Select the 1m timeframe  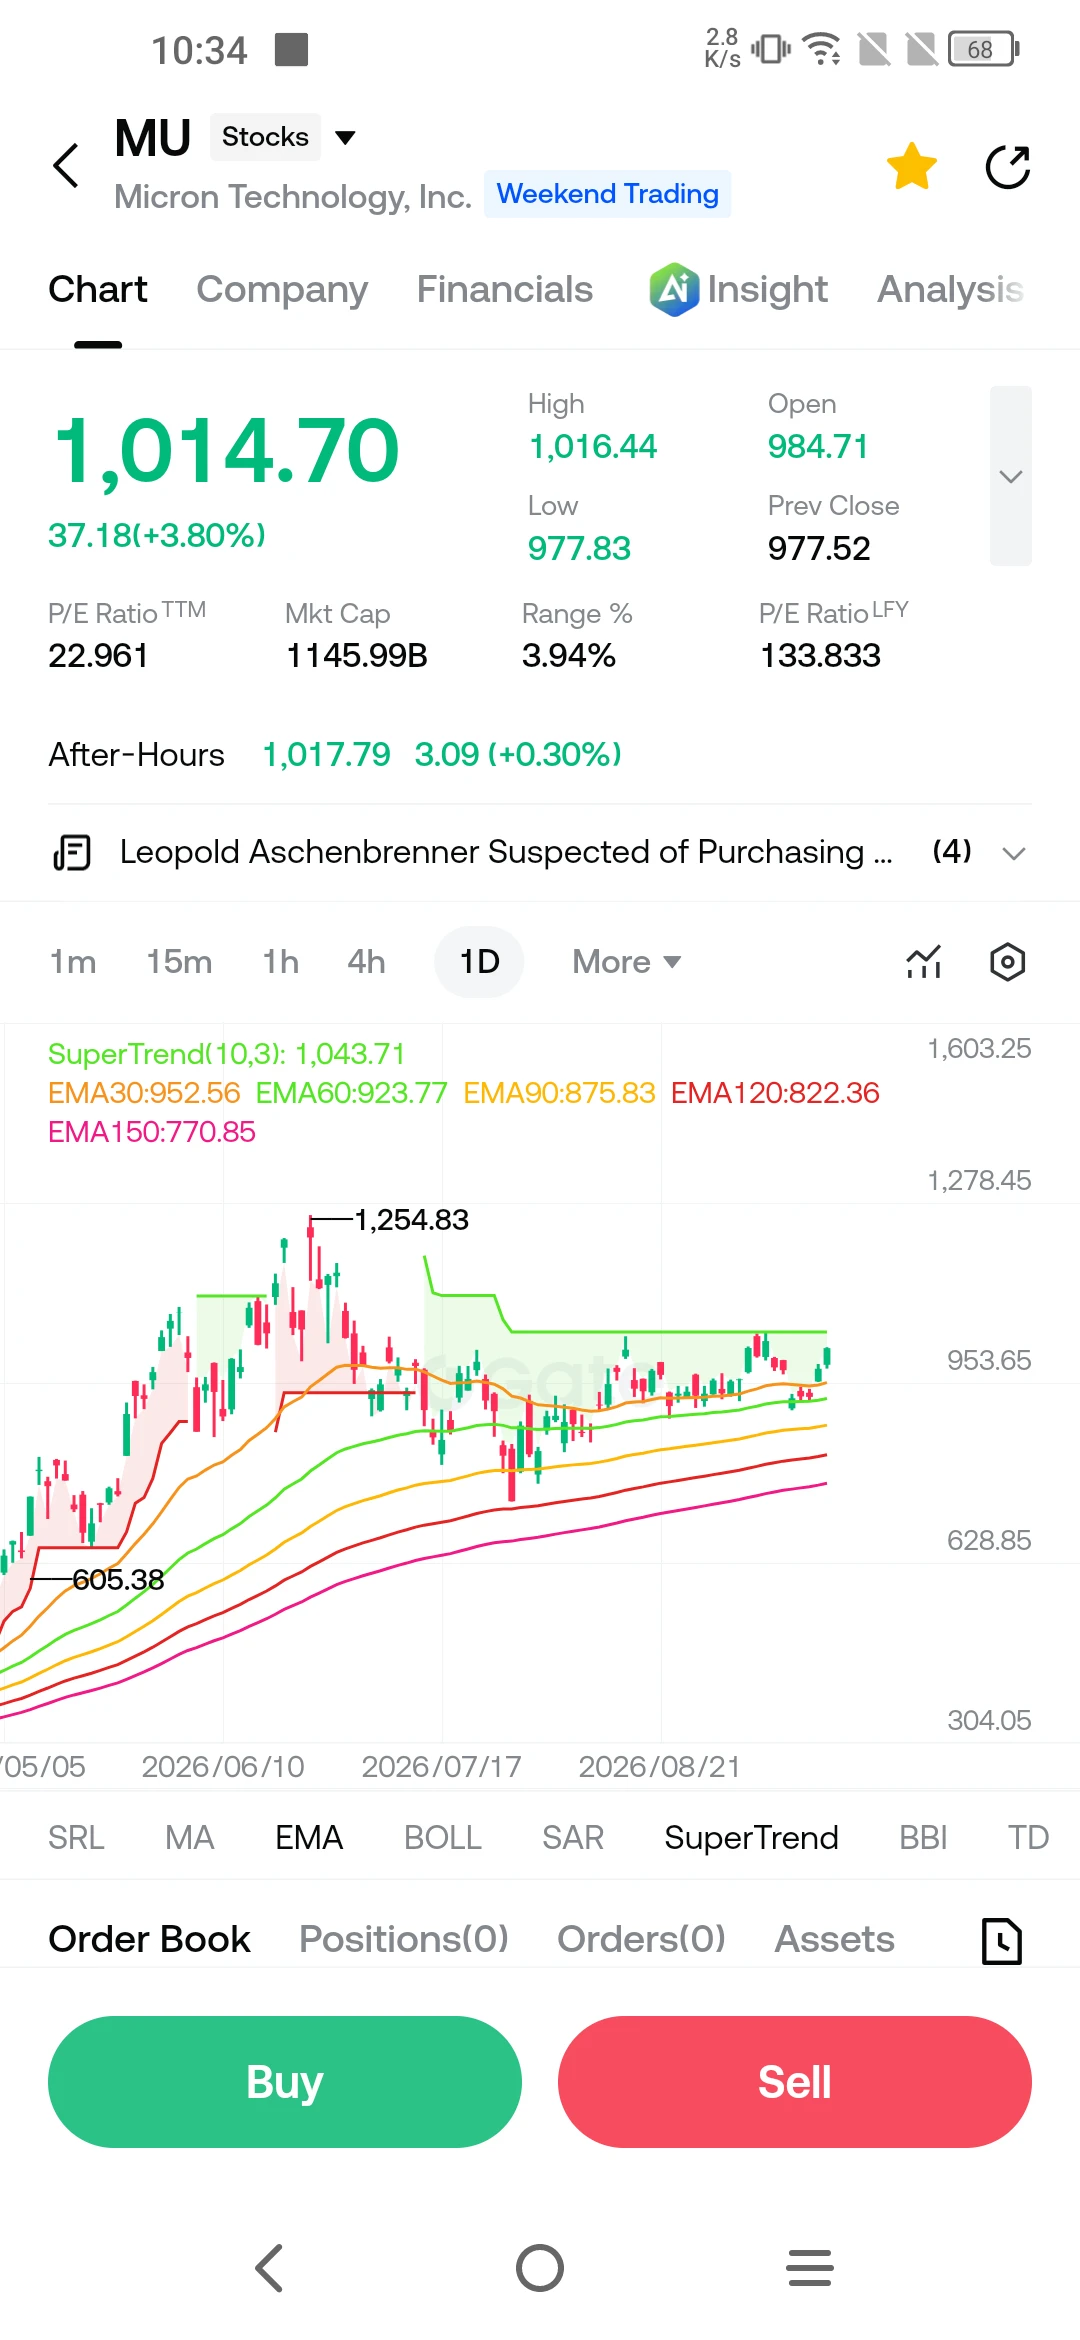(x=73, y=962)
